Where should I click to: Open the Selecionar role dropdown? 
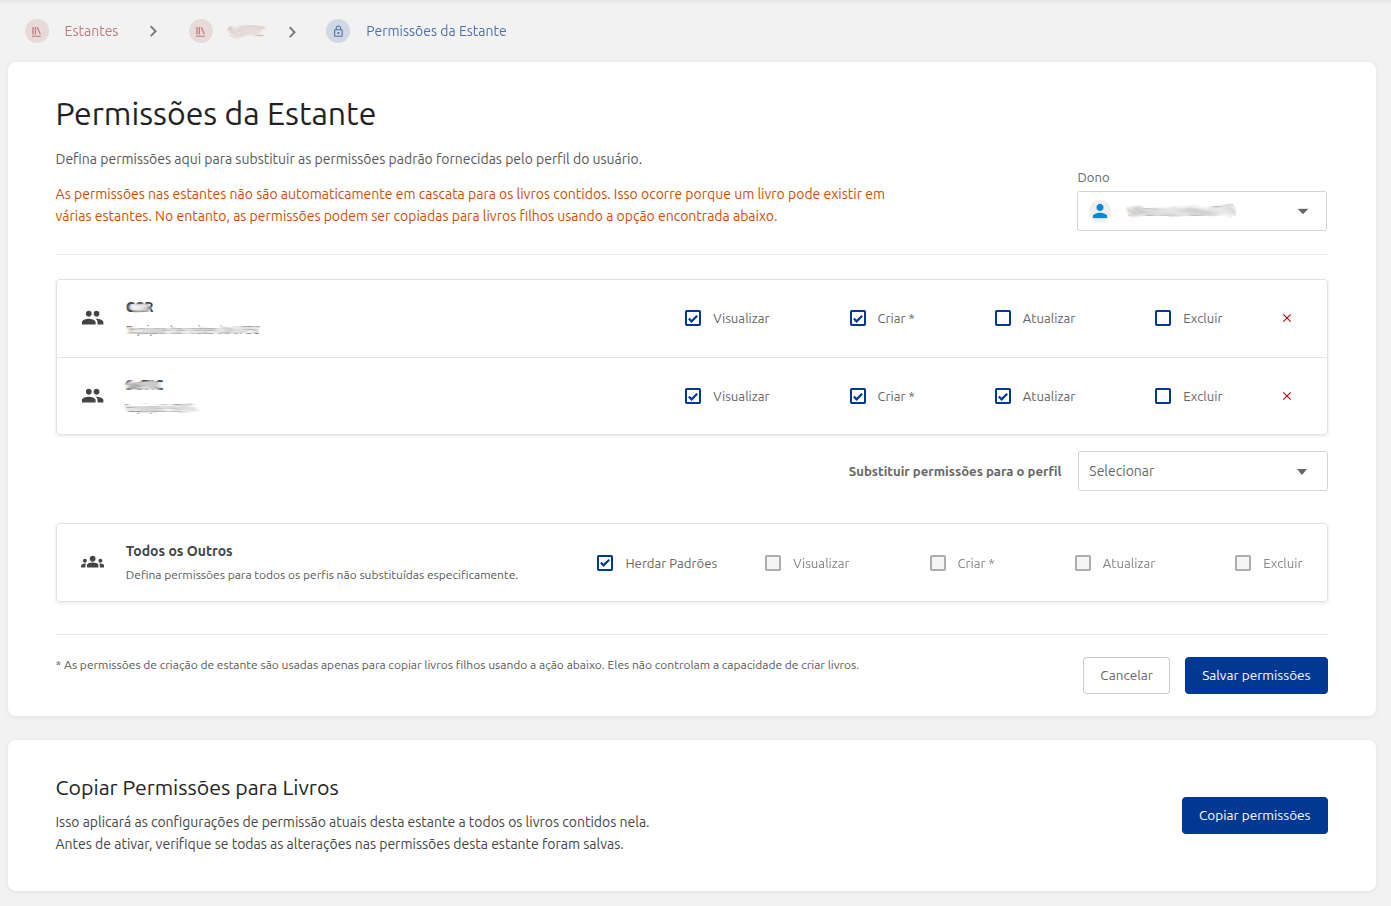(x=1202, y=471)
